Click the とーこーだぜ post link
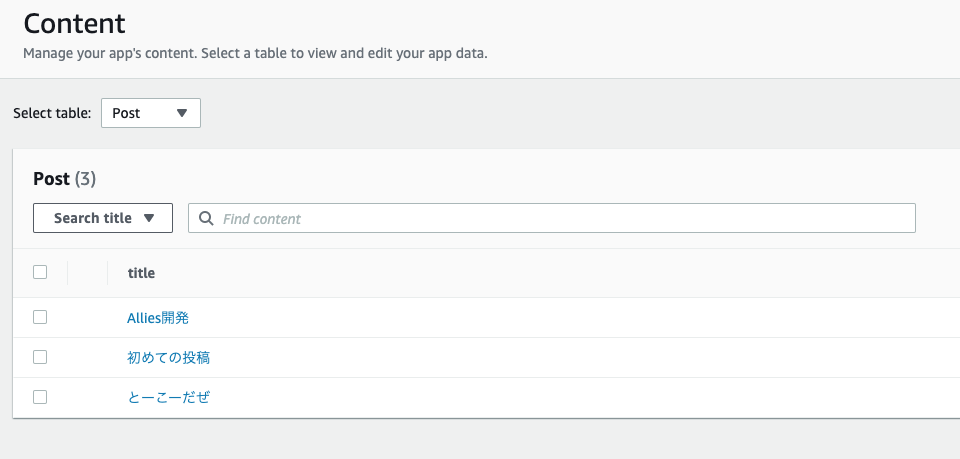Viewport: 960px width, 459px height. [x=168, y=398]
